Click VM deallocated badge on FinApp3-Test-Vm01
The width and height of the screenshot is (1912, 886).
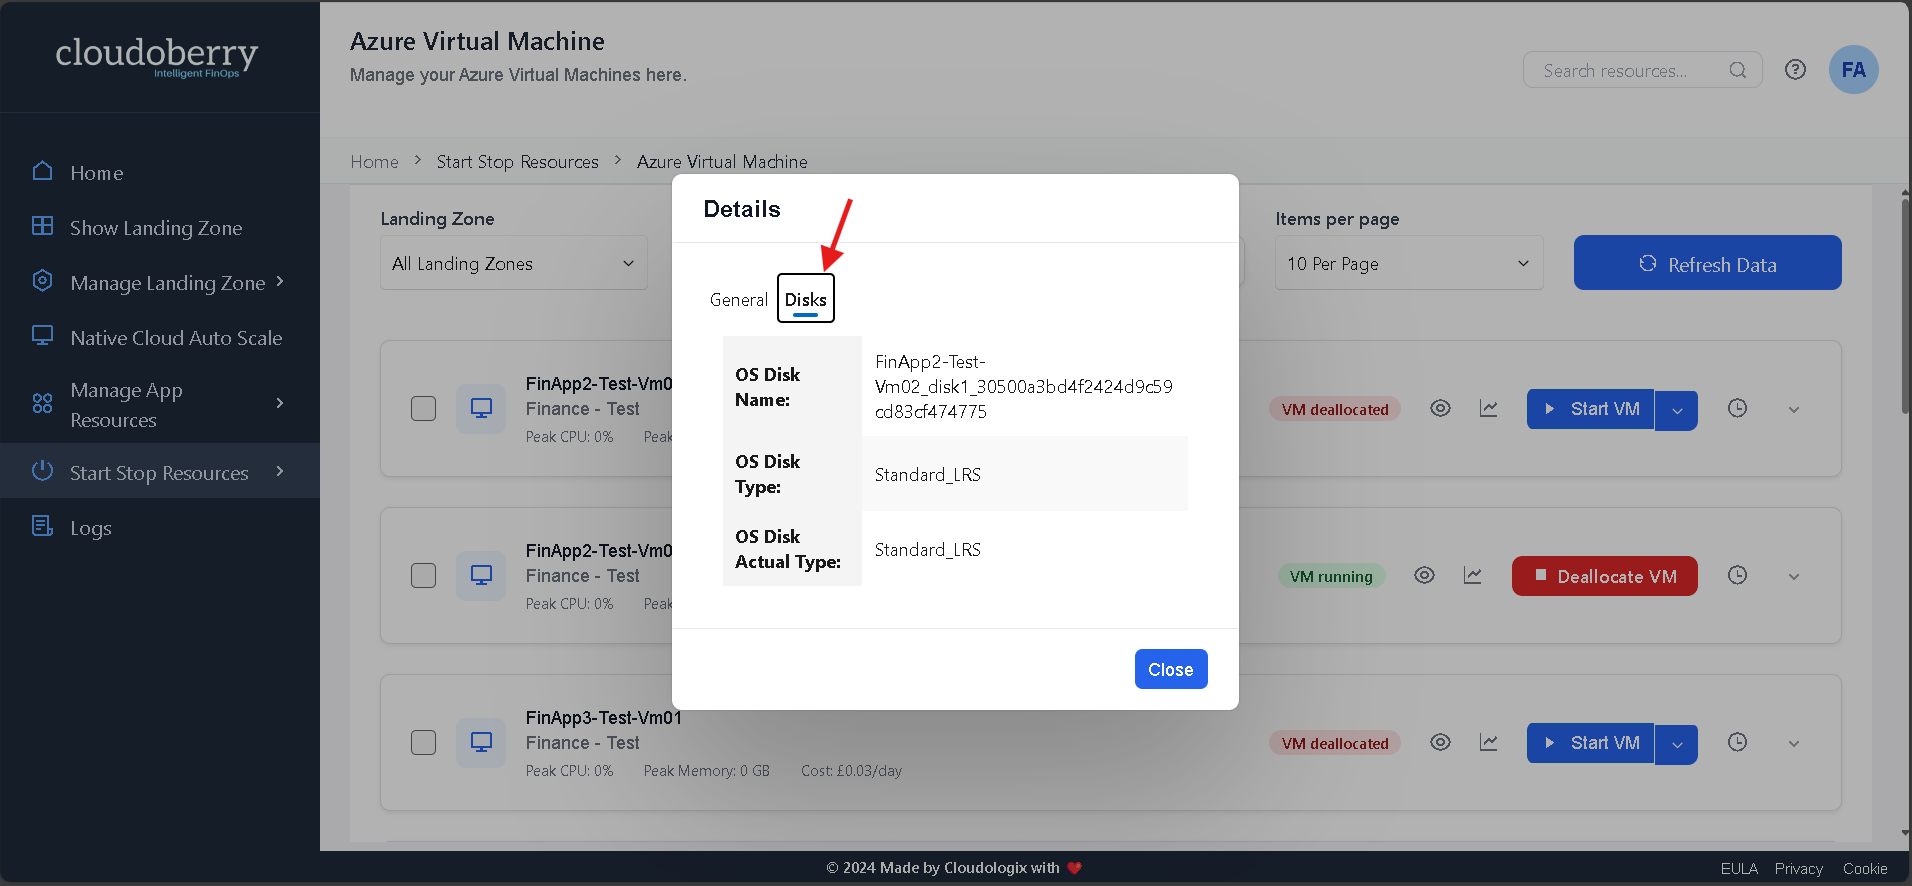point(1335,743)
